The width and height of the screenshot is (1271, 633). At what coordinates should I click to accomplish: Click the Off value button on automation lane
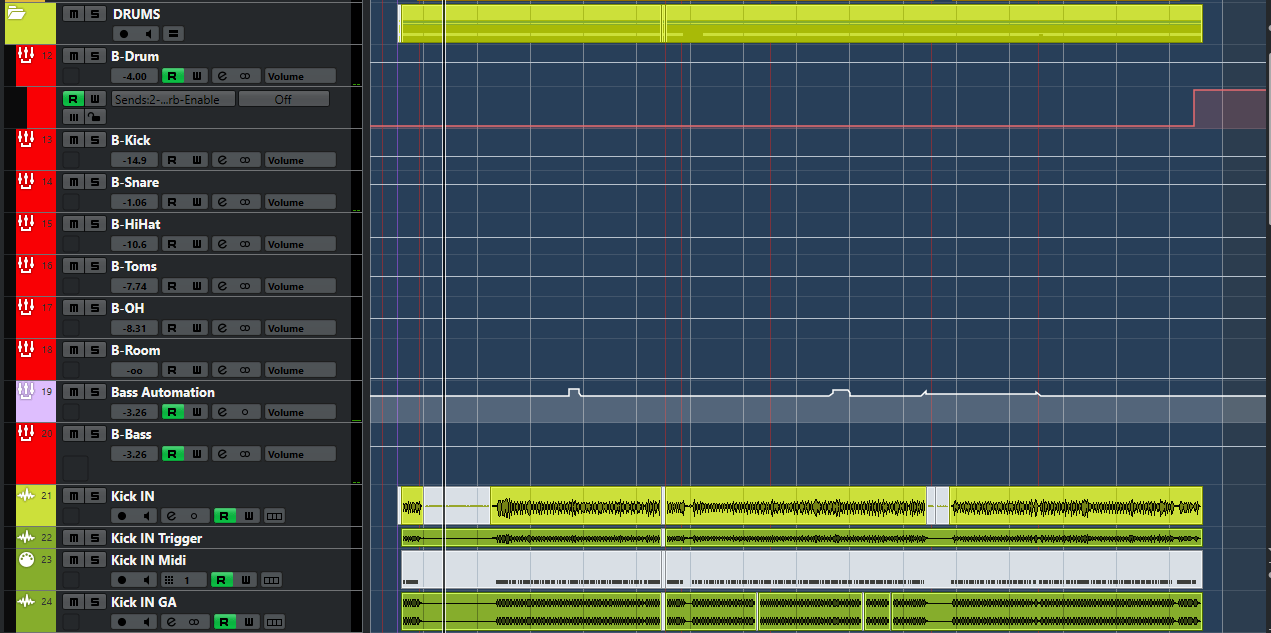(283, 99)
